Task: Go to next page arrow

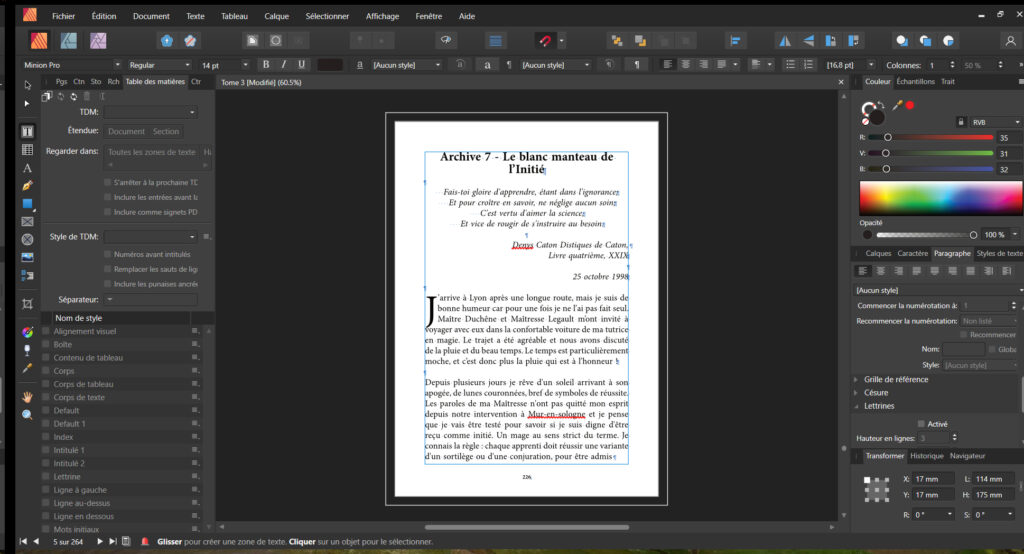Action: 99,542
